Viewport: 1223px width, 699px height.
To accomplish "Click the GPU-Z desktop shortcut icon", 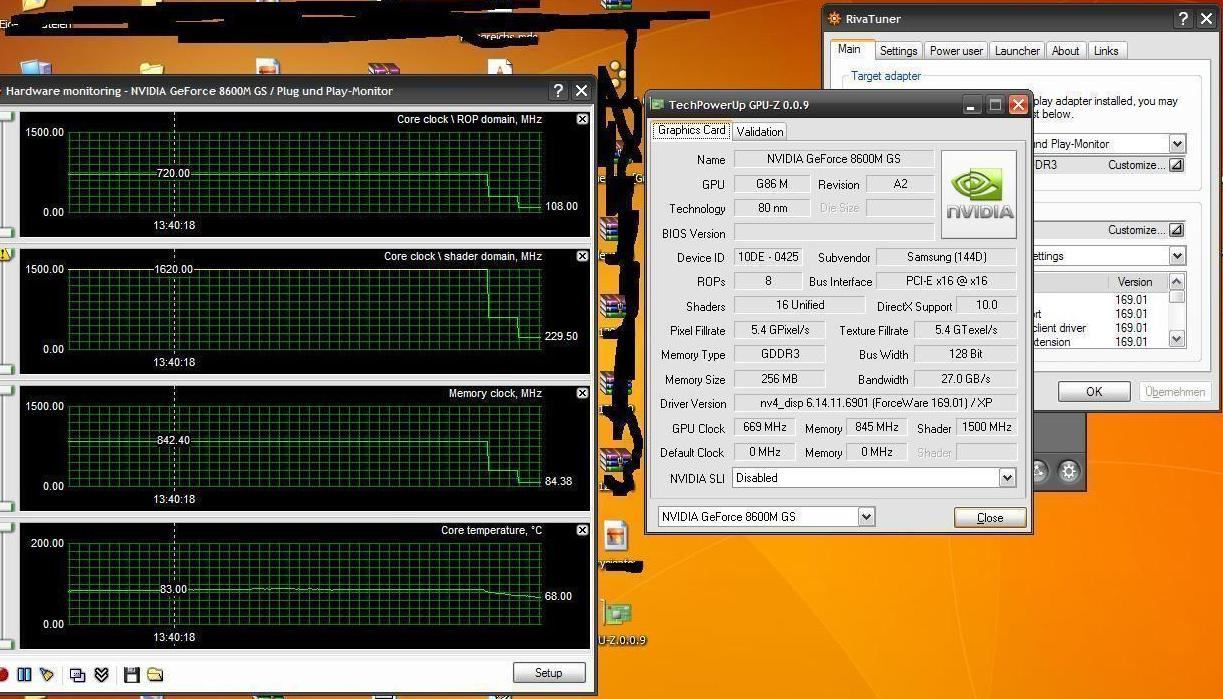I will pos(620,614).
